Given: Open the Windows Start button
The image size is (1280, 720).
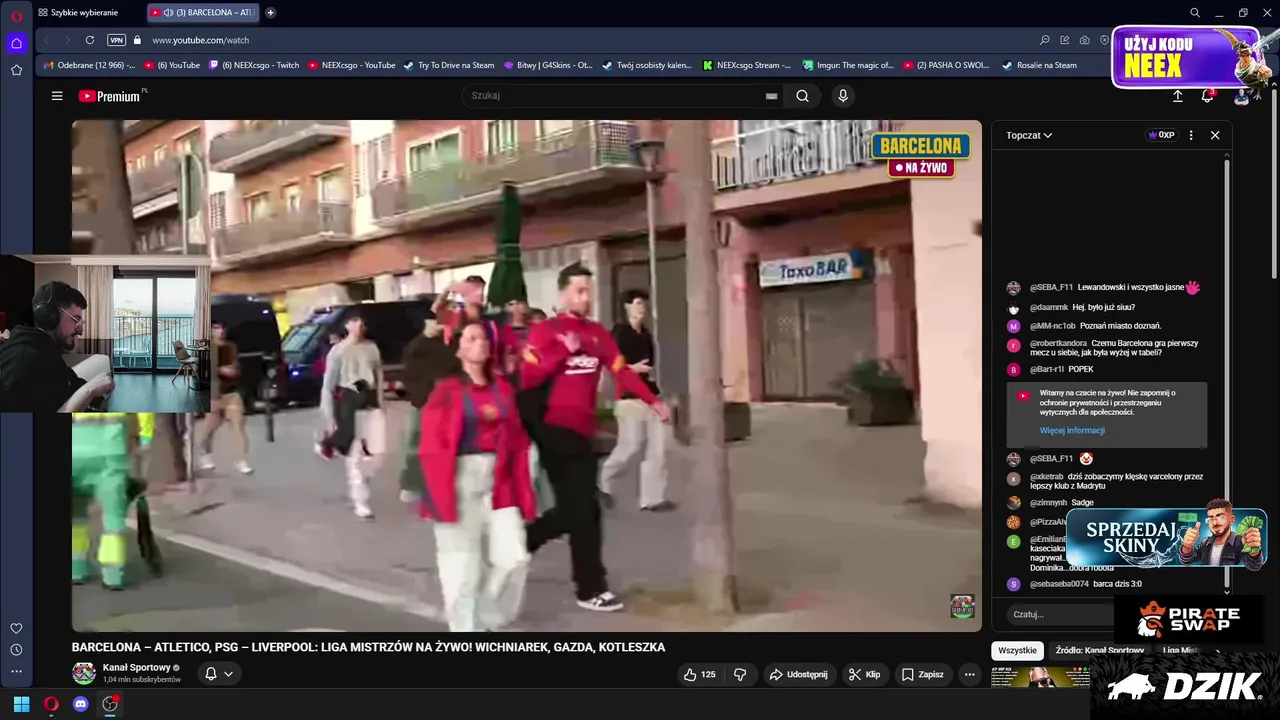Looking at the screenshot, I should click(21, 704).
